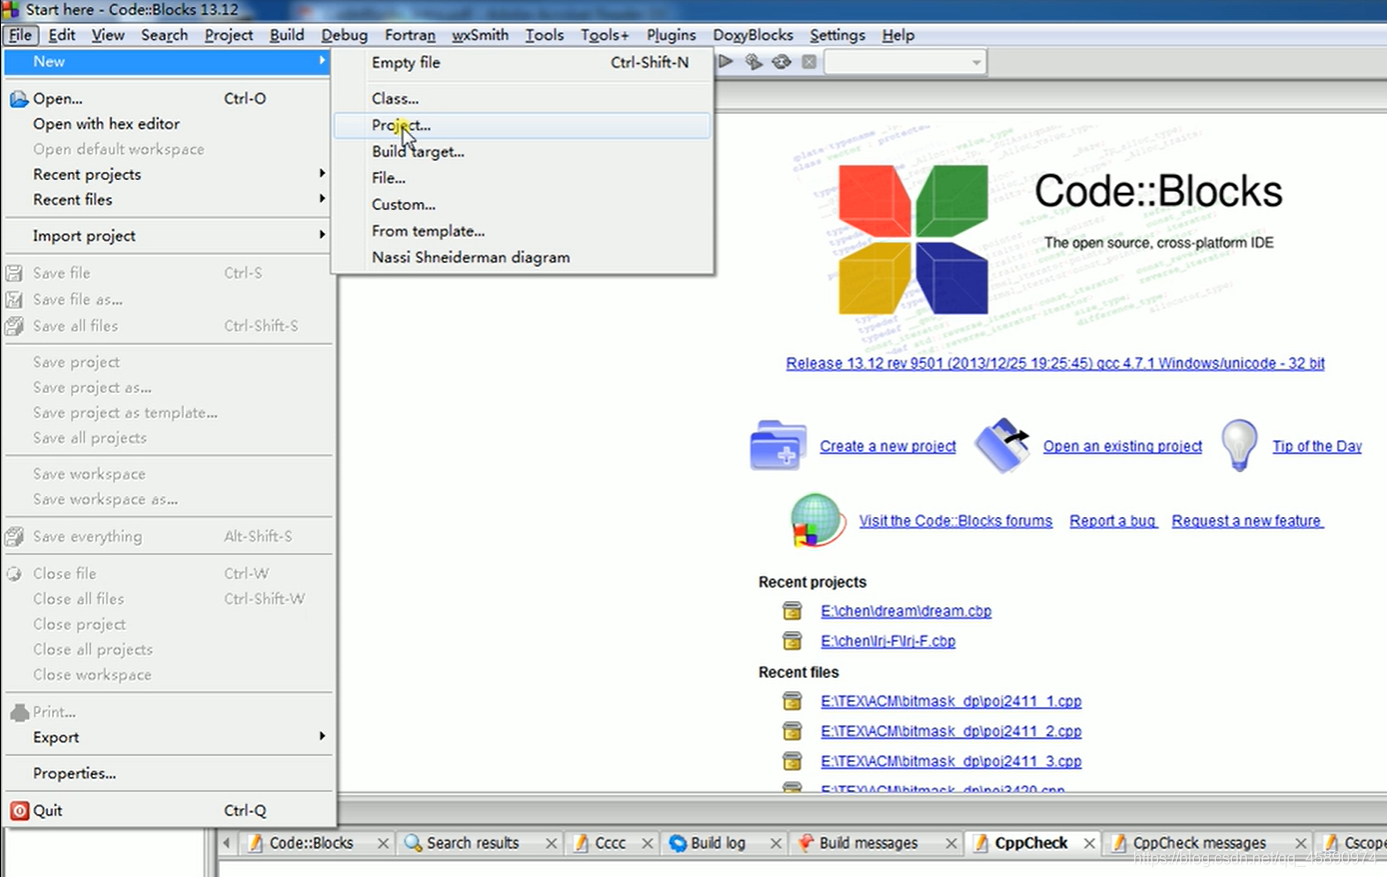Select Empty file in the New submenu
Screen dimensions: 1387x877
click(x=522, y=62)
